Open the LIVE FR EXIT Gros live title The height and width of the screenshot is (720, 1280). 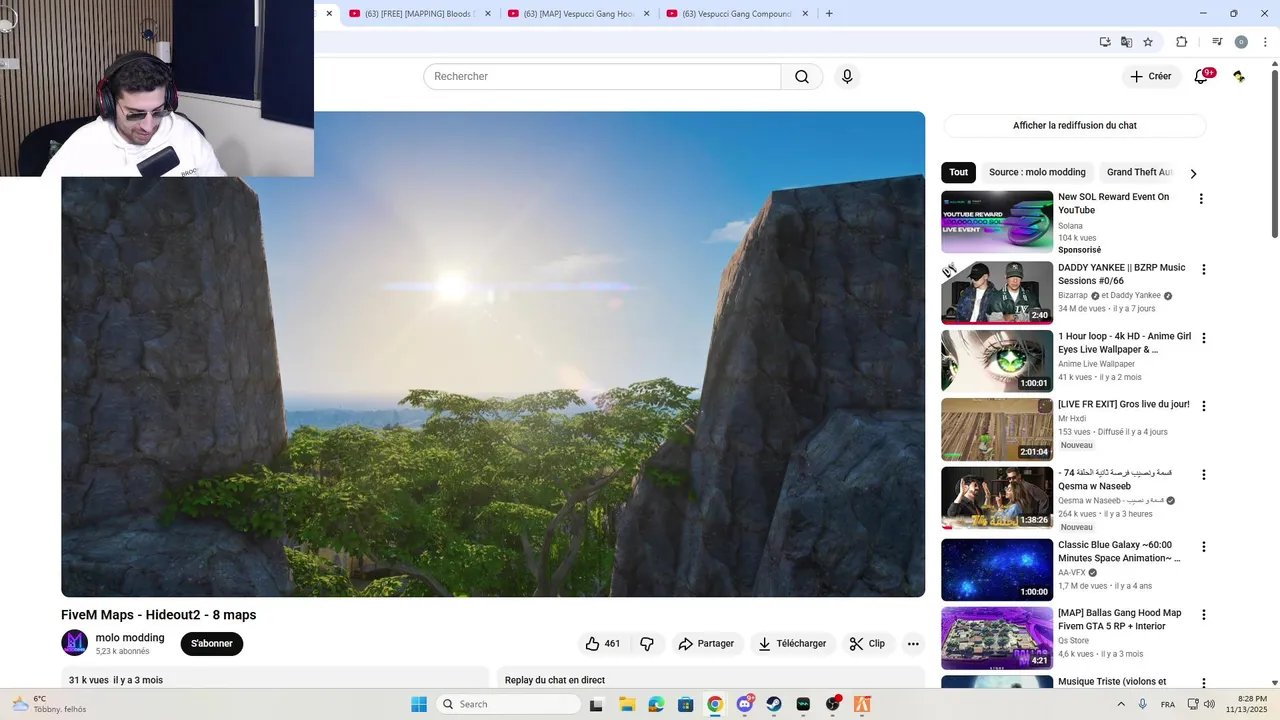(1124, 405)
